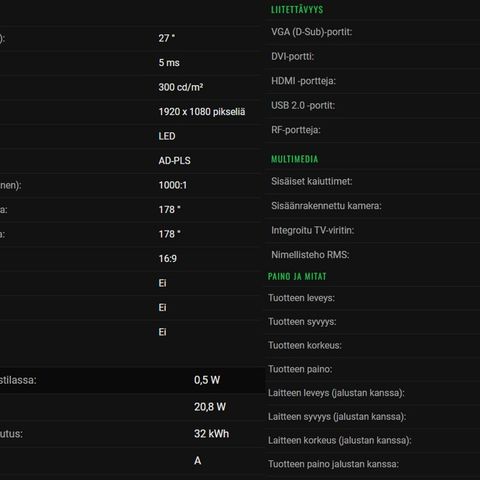This screenshot has height=480, width=480.
Task: Click the Tuotteen paino label
Action: (x=300, y=369)
